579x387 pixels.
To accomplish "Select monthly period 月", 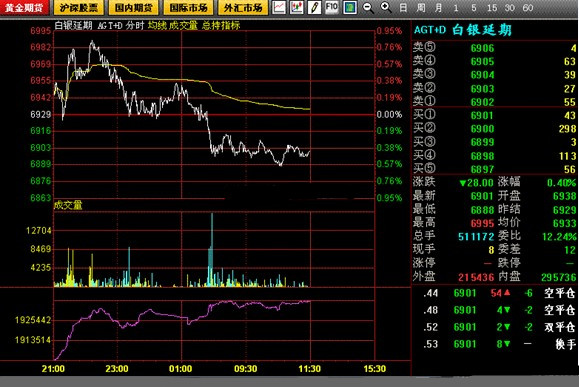I will (x=439, y=8).
